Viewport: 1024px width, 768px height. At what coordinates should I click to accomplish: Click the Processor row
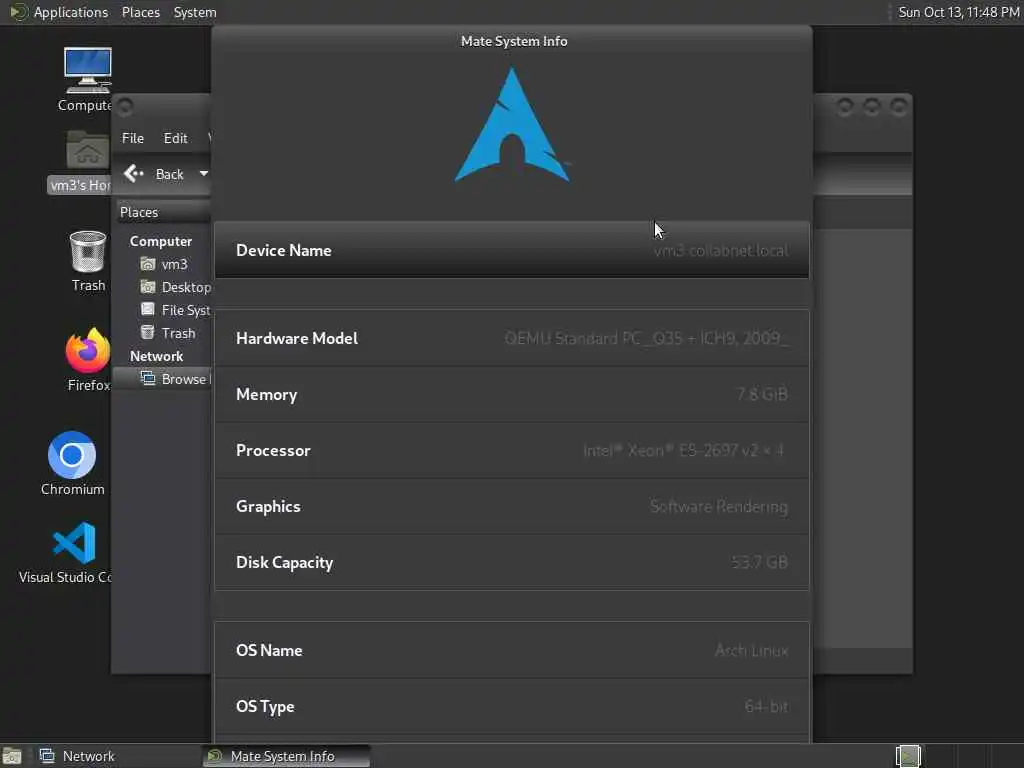pyautogui.click(x=512, y=451)
